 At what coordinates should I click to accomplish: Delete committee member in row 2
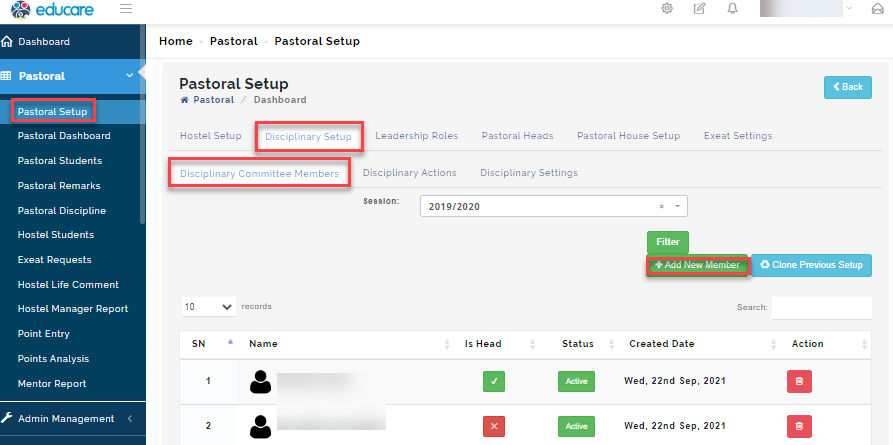799,426
